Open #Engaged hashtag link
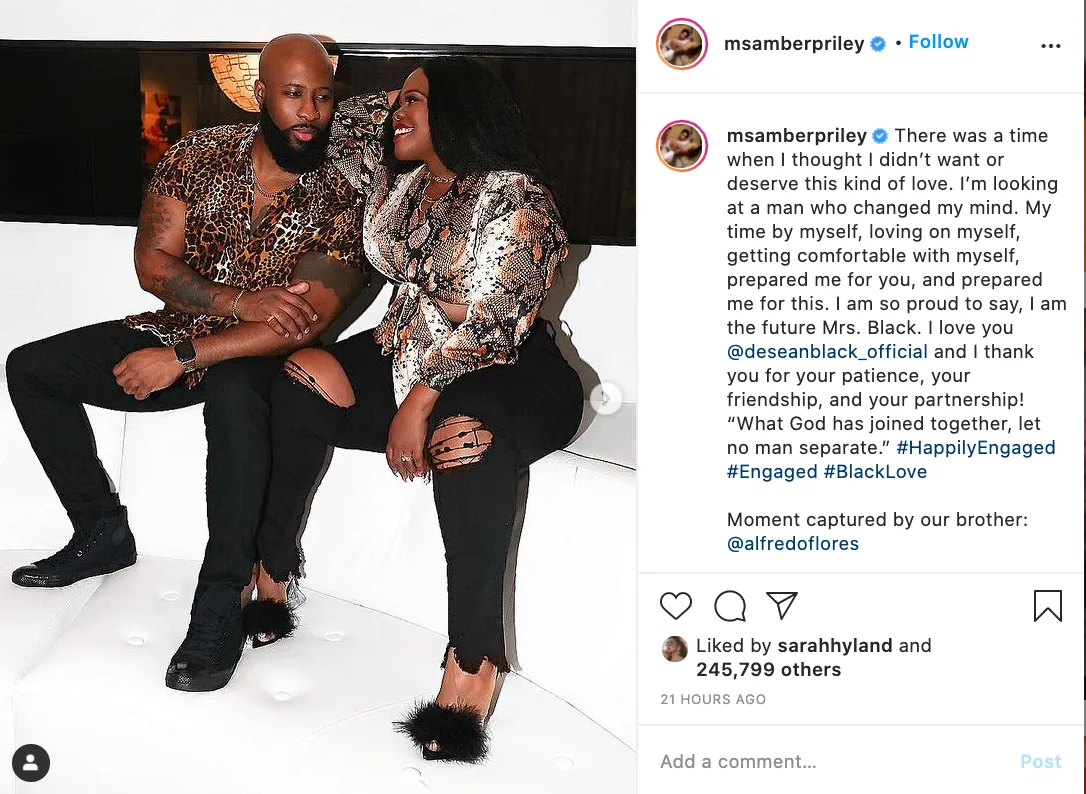 (x=772, y=472)
